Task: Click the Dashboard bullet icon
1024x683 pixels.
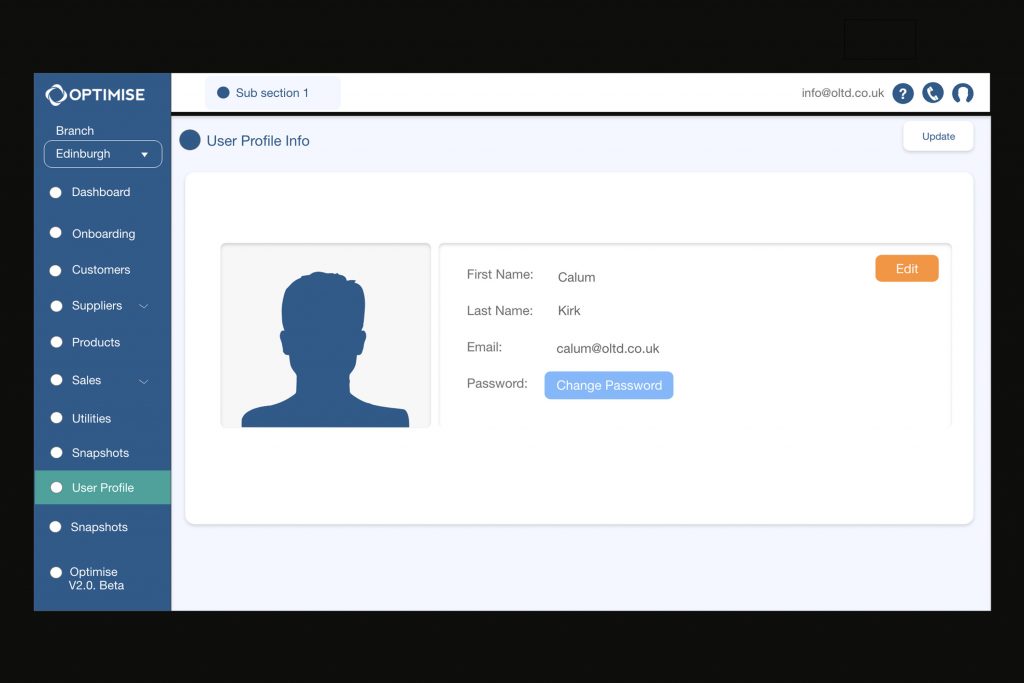Action: click(x=56, y=192)
